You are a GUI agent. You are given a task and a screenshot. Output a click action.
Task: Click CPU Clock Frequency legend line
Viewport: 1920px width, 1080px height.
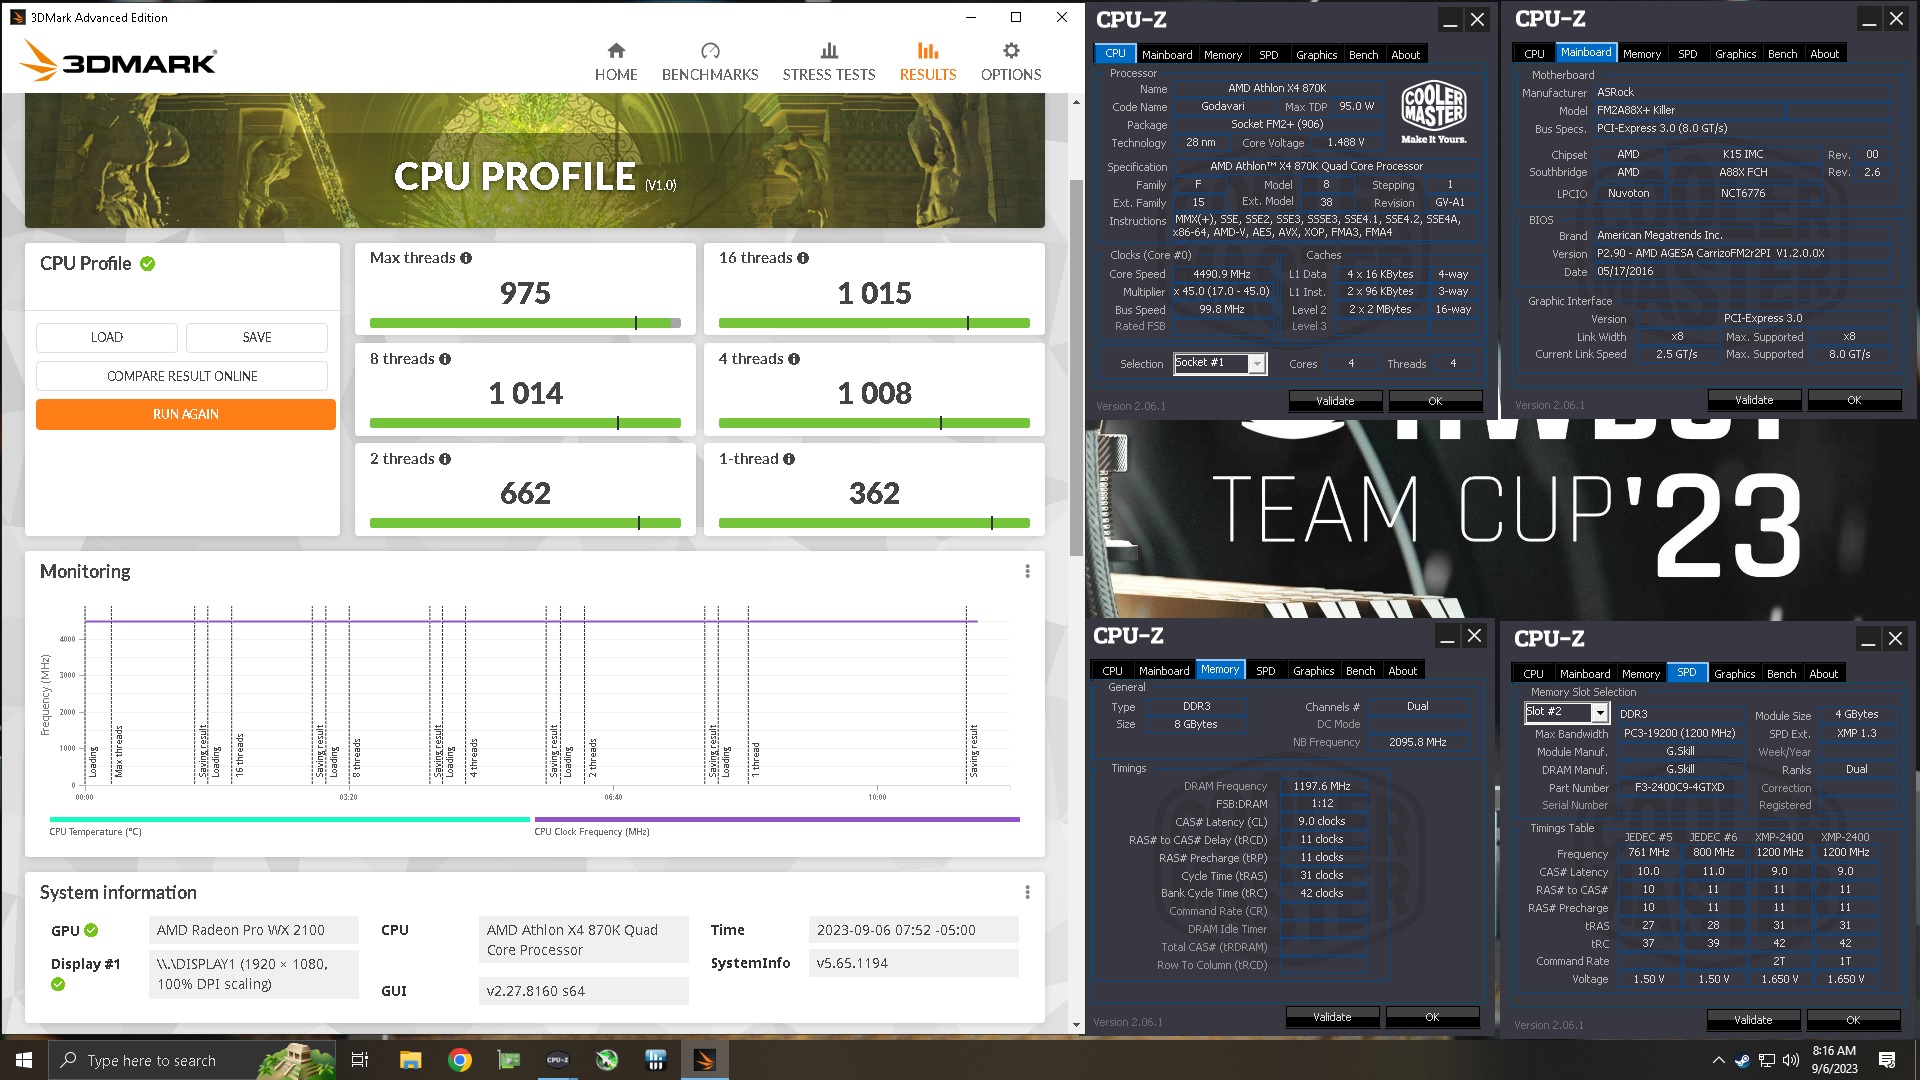coord(777,819)
